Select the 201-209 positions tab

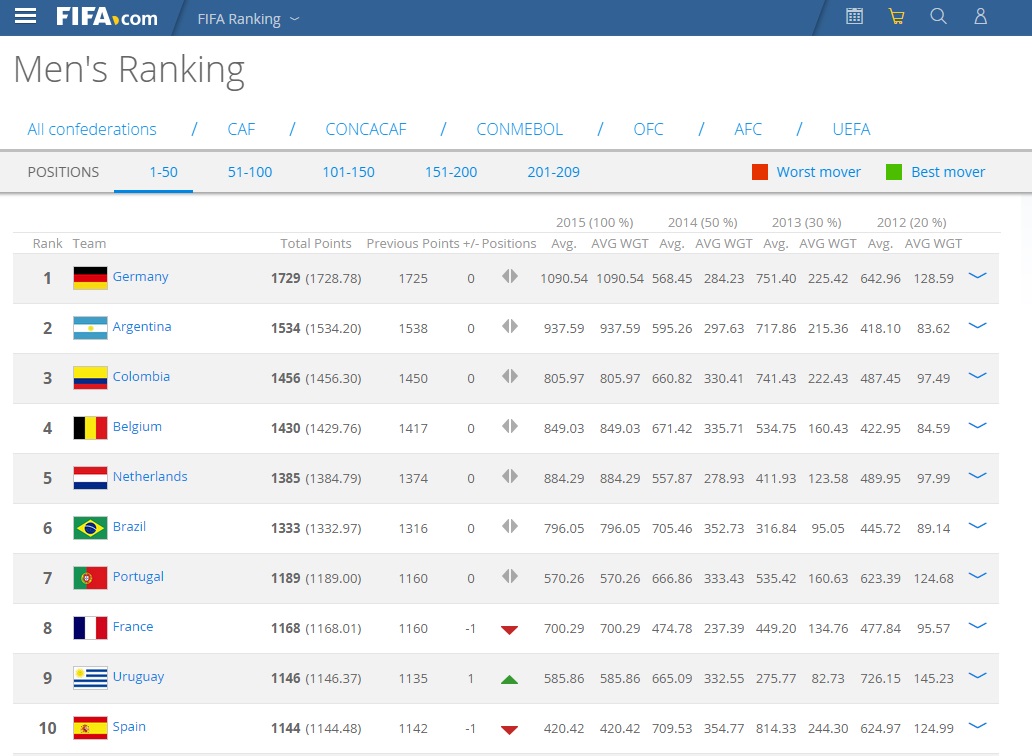(x=553, y=172)
